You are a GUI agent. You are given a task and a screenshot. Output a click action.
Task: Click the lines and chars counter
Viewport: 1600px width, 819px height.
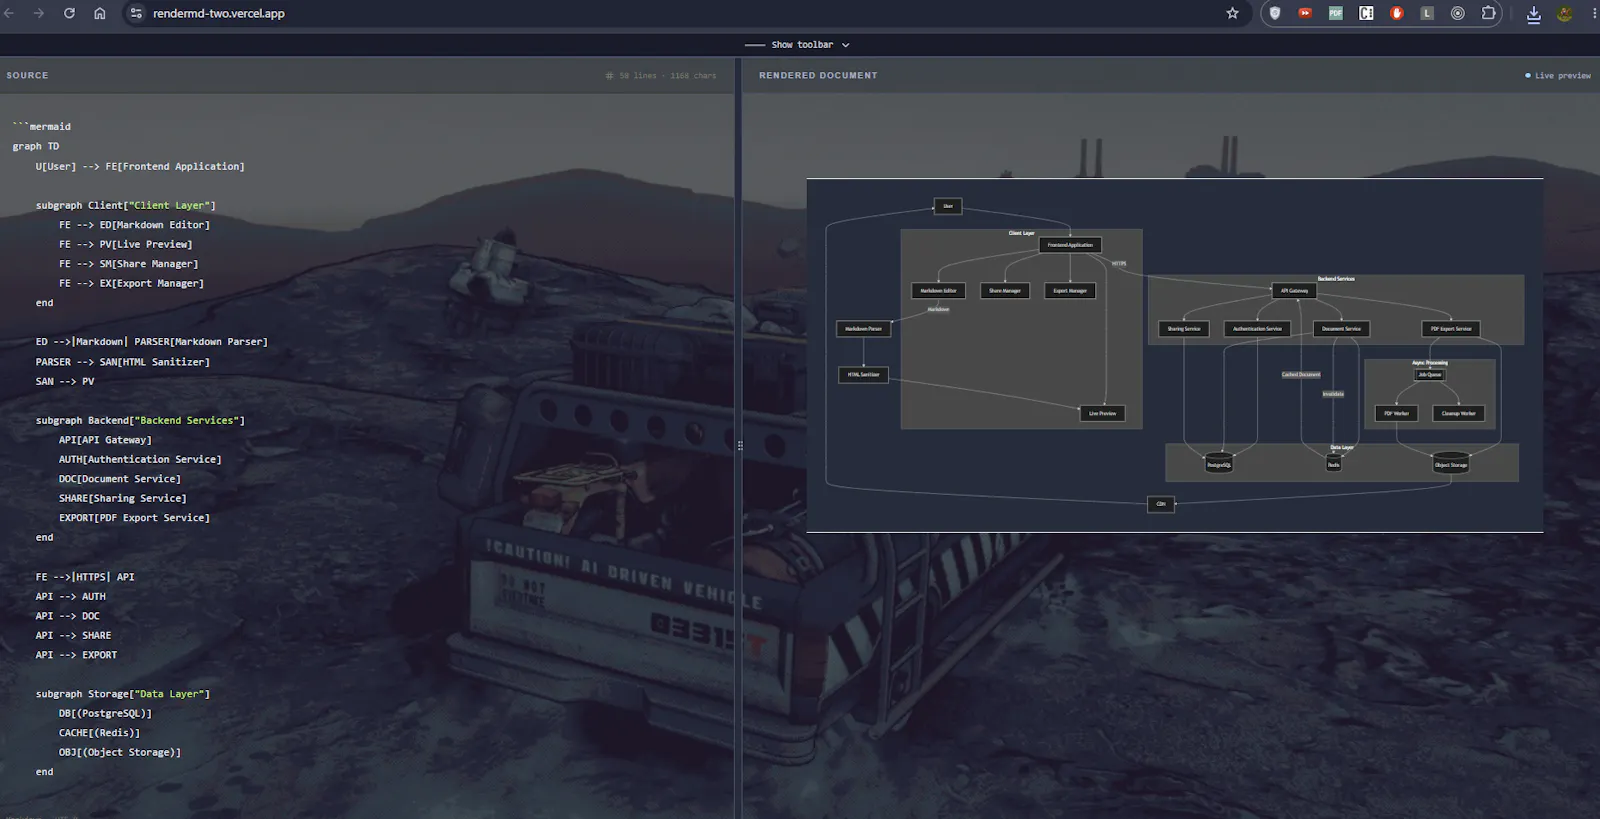(661, 76)
